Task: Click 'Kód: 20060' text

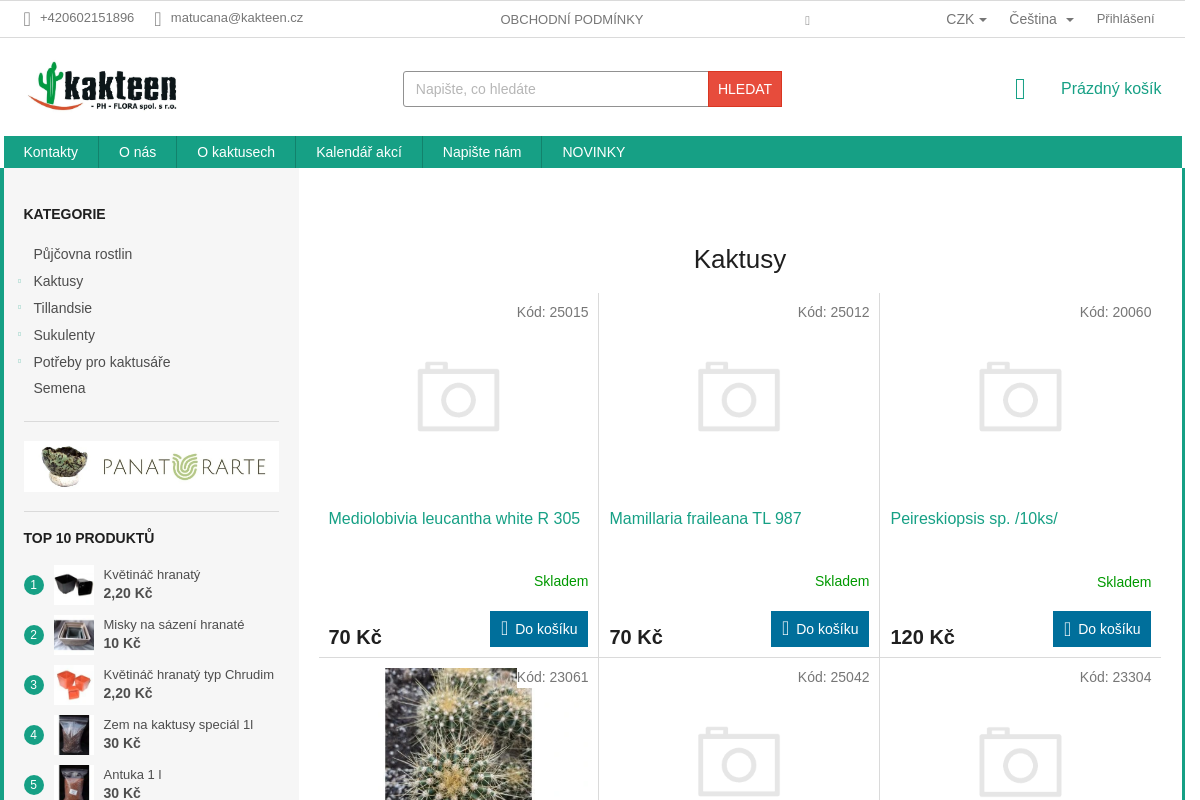Action: tap(1115, 312)
